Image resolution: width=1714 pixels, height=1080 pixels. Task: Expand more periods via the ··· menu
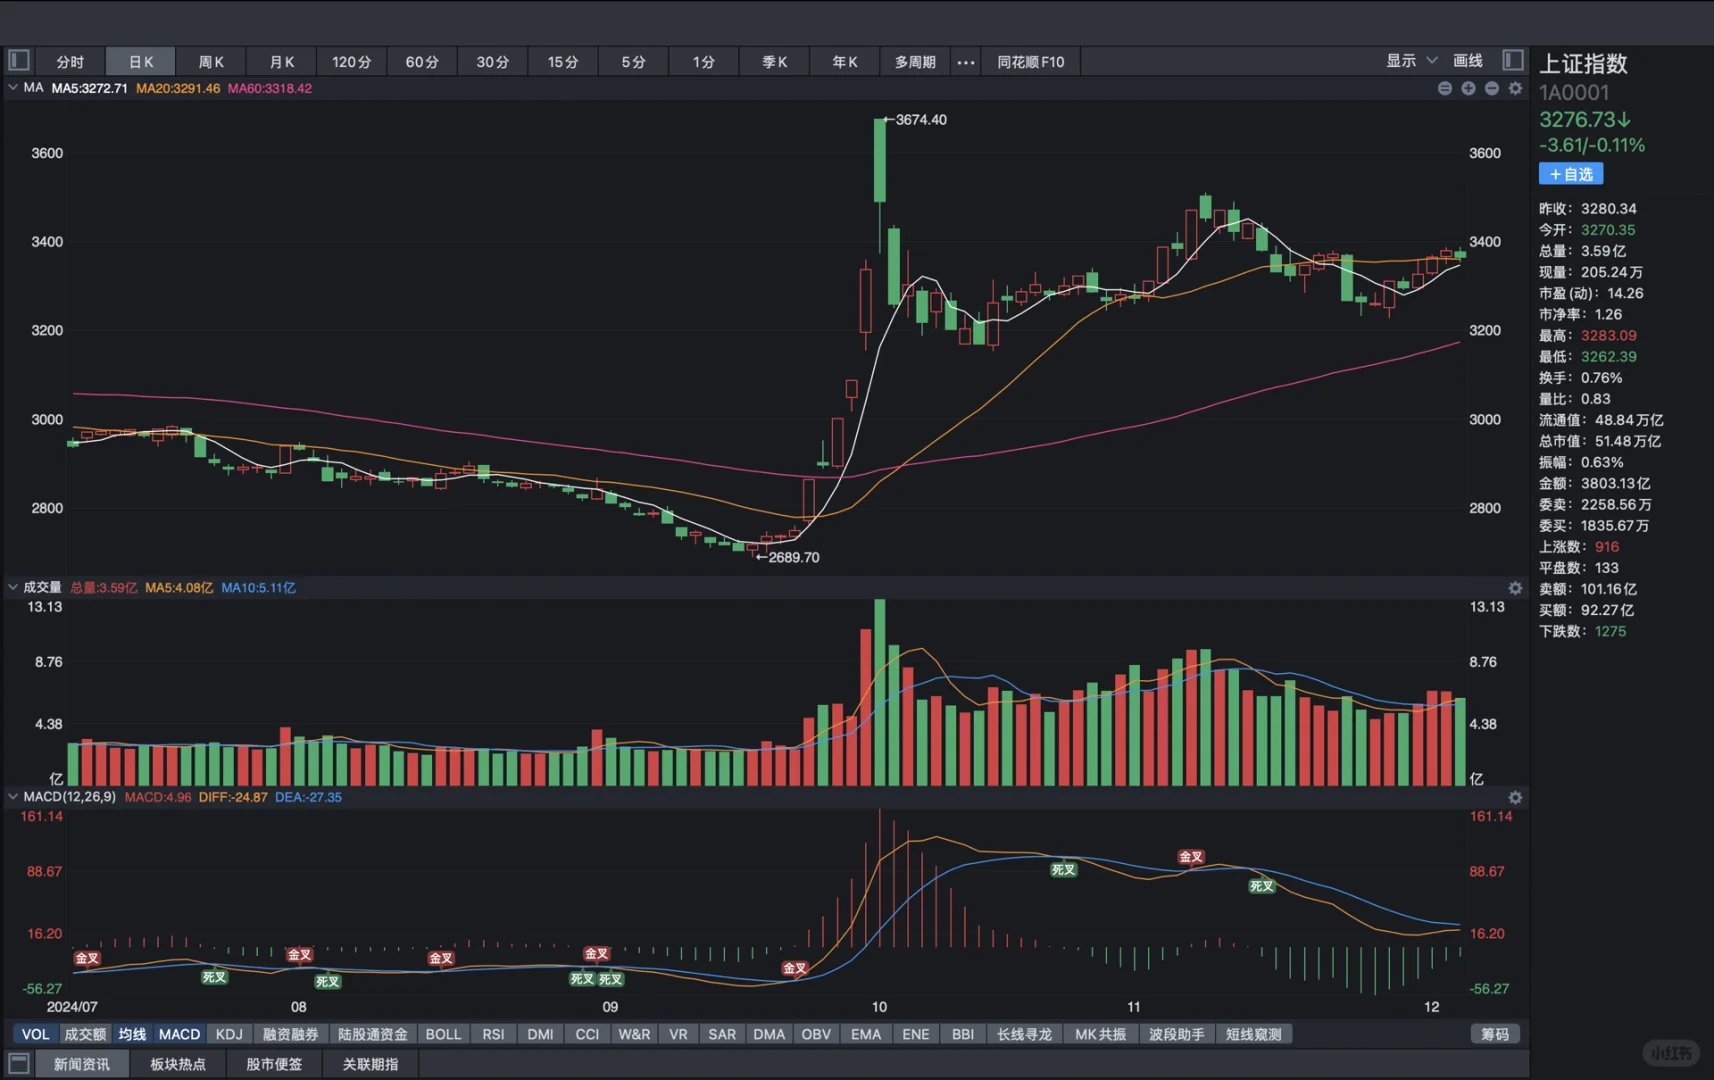coord(965,61)
